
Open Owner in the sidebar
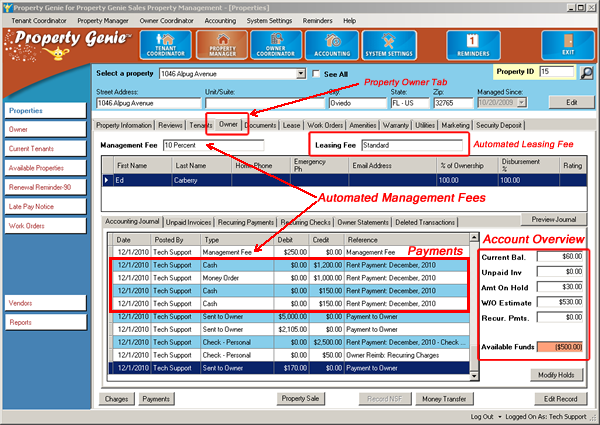click(x=46, y=129)
